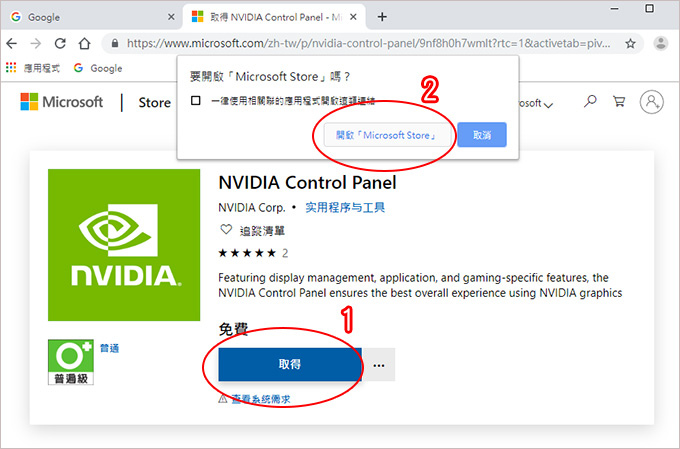The height and width of the screenshot is (449, 680).
Task: Click the sign-in account avatar icon
Action: (651, 102)
